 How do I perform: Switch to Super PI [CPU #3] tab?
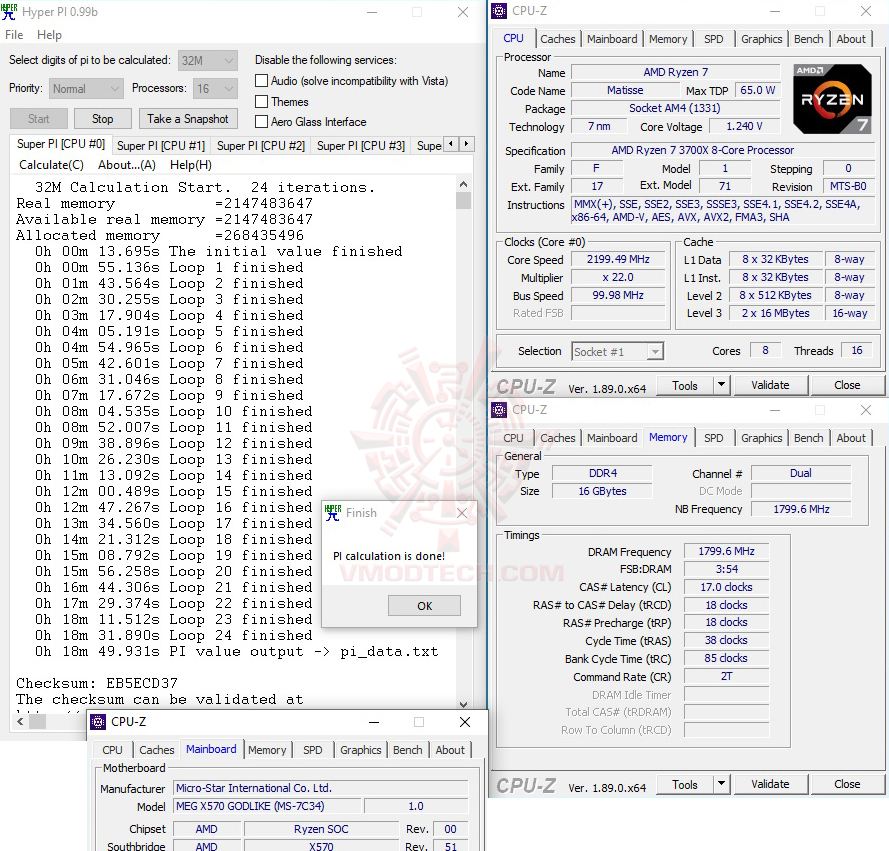361,146
